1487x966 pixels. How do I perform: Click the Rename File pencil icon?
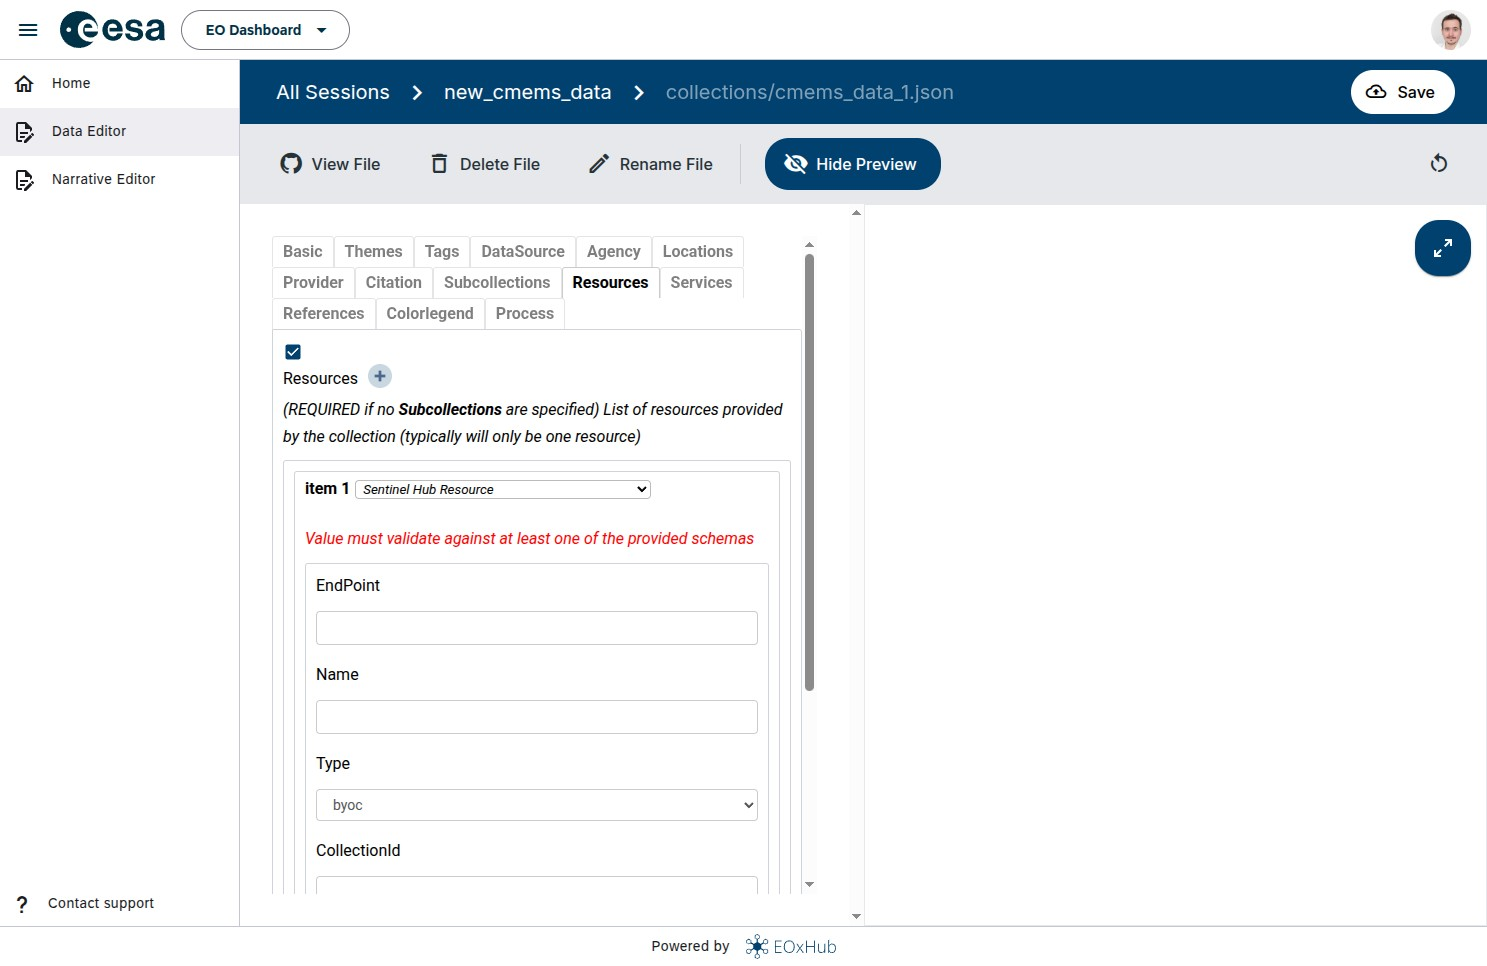(x=599, y=163)
